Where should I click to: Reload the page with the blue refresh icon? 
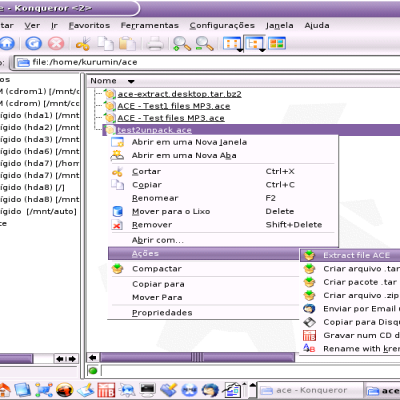click(x=34, y=43)
